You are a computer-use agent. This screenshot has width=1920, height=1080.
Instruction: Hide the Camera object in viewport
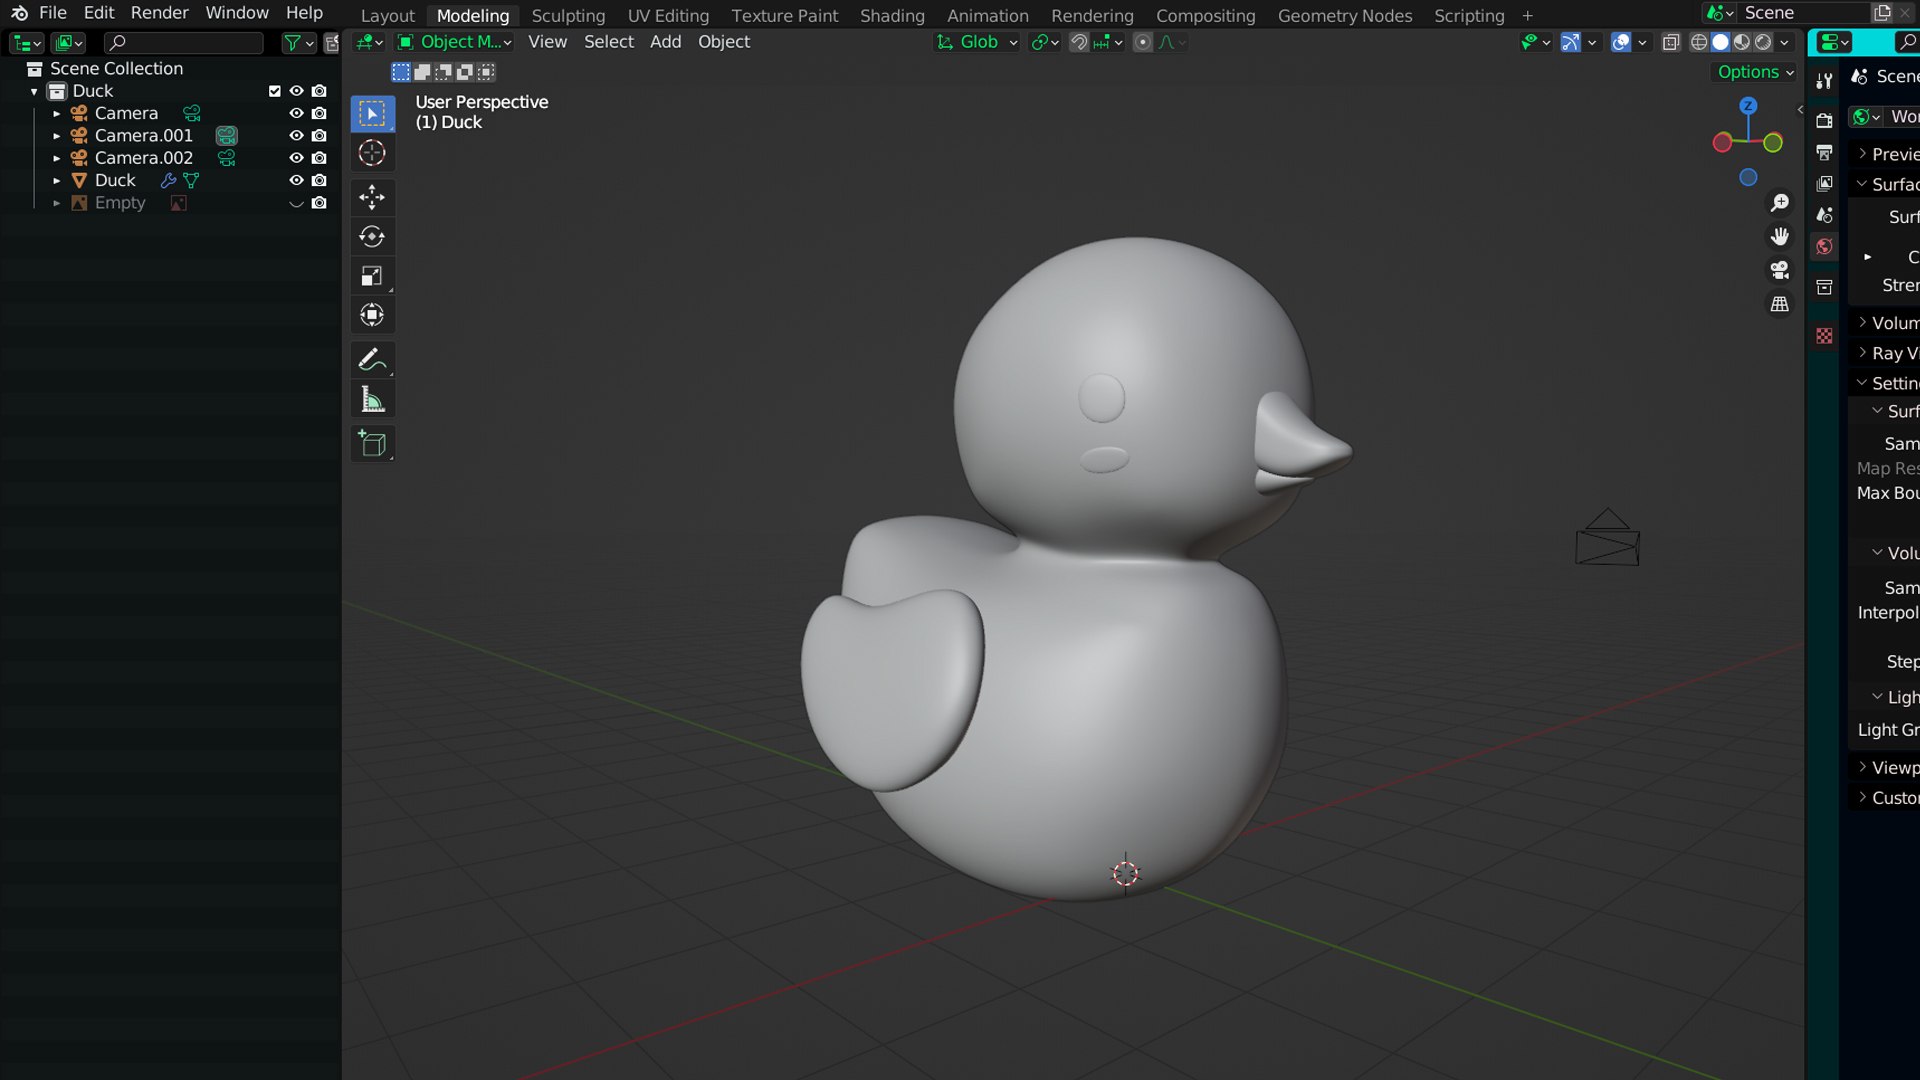click(296, 113)
